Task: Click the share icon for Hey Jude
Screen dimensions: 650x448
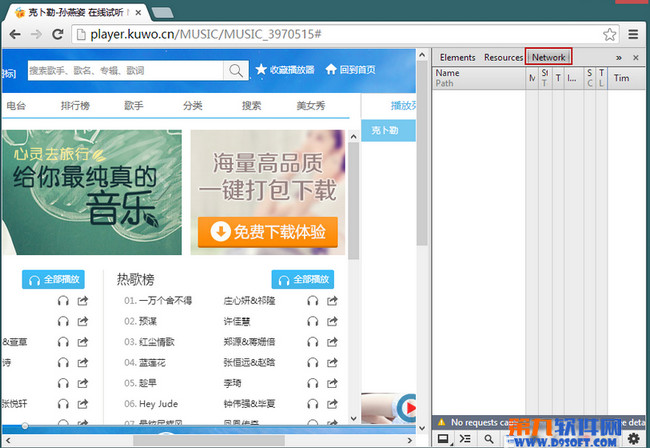Action: coord(331,403)
